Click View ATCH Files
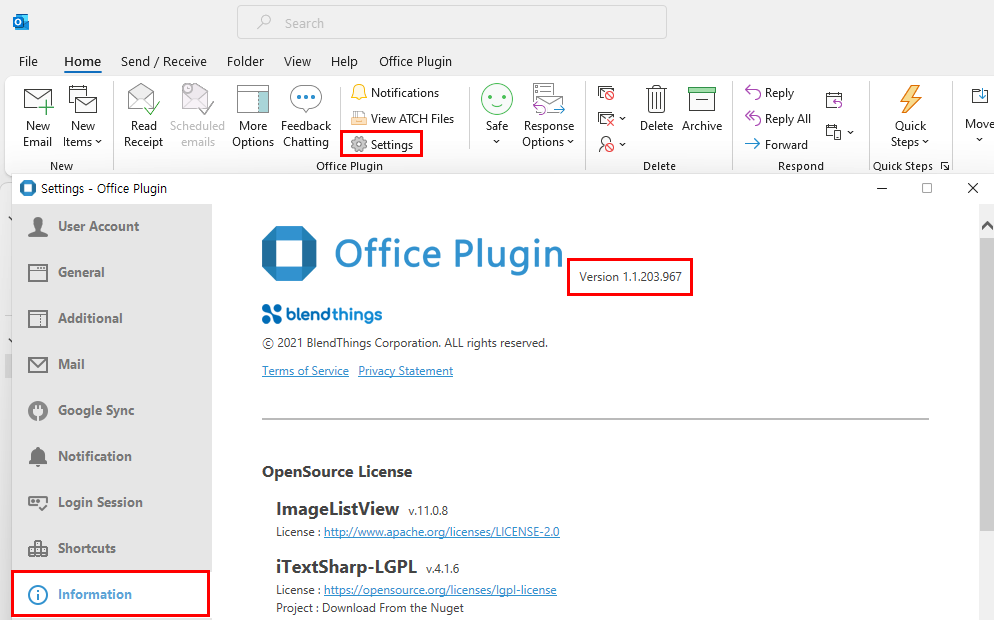Viewport: 994px width, 620px height. point(403,119)
